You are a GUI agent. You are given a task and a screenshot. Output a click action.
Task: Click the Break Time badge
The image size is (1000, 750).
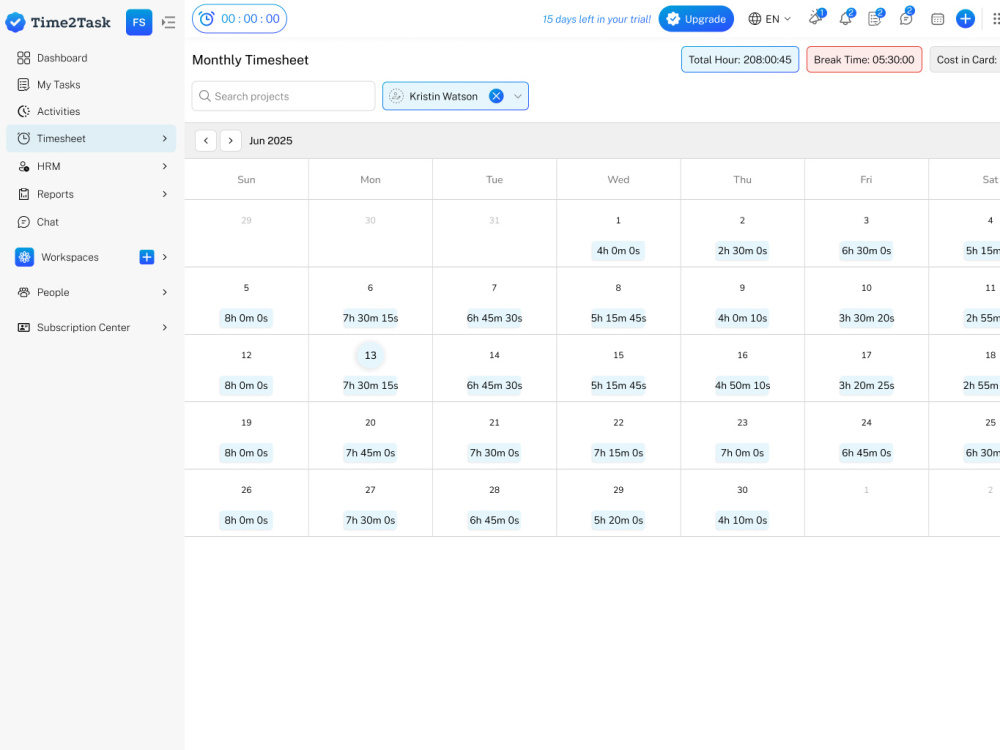[x=864, y=60]
